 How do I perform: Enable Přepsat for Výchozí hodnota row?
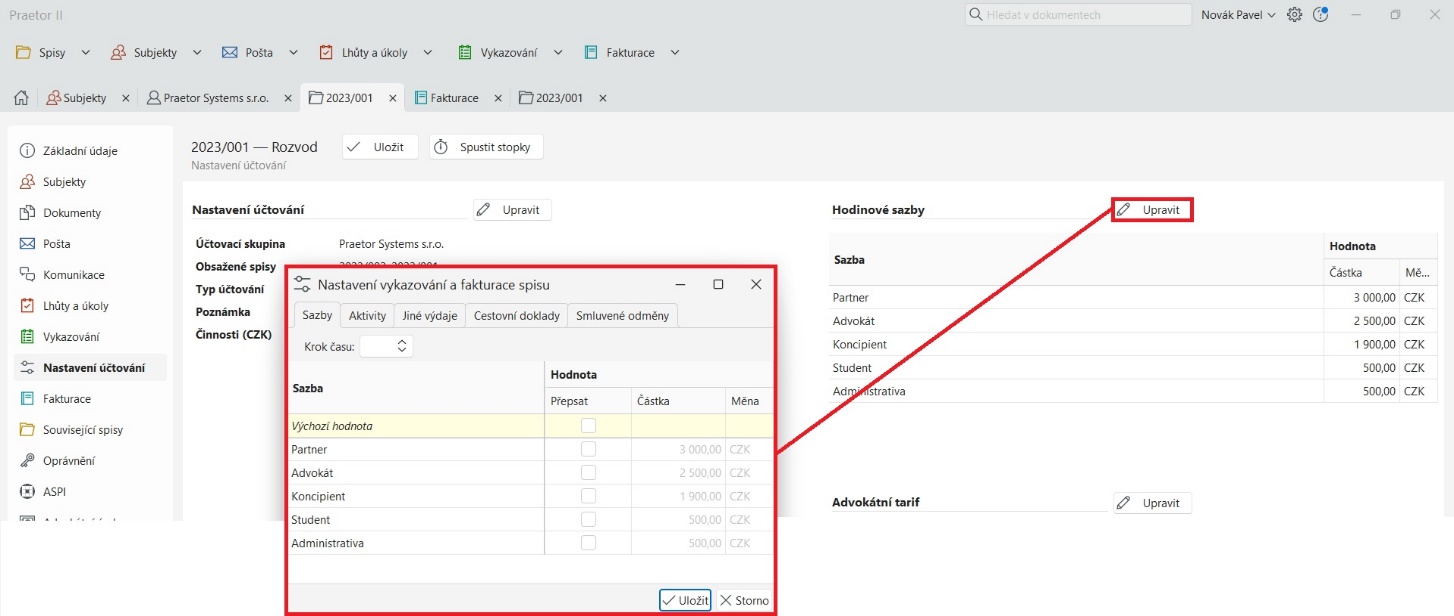pyautogui.click(x=588, y=426)
